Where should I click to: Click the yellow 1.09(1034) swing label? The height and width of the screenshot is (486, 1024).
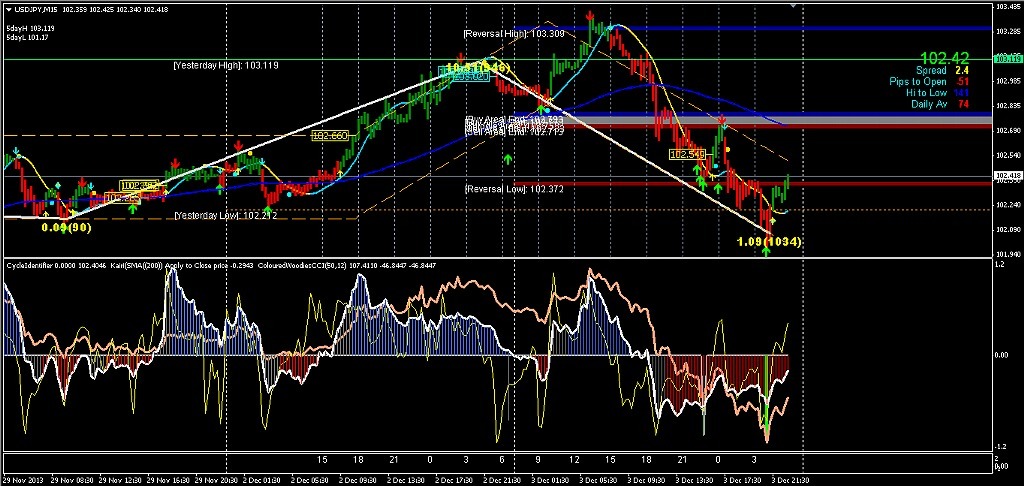(x=769, y=242)
